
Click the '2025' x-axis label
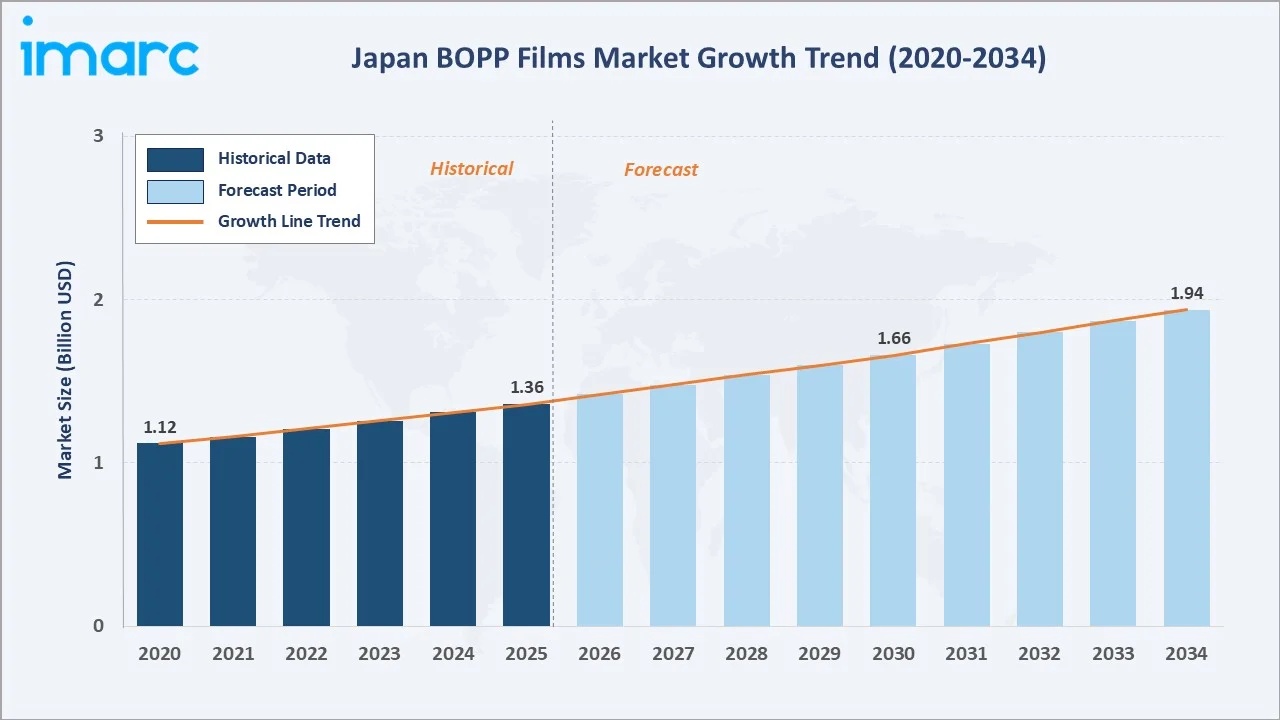pyautogui.click(x=527, y=654)
